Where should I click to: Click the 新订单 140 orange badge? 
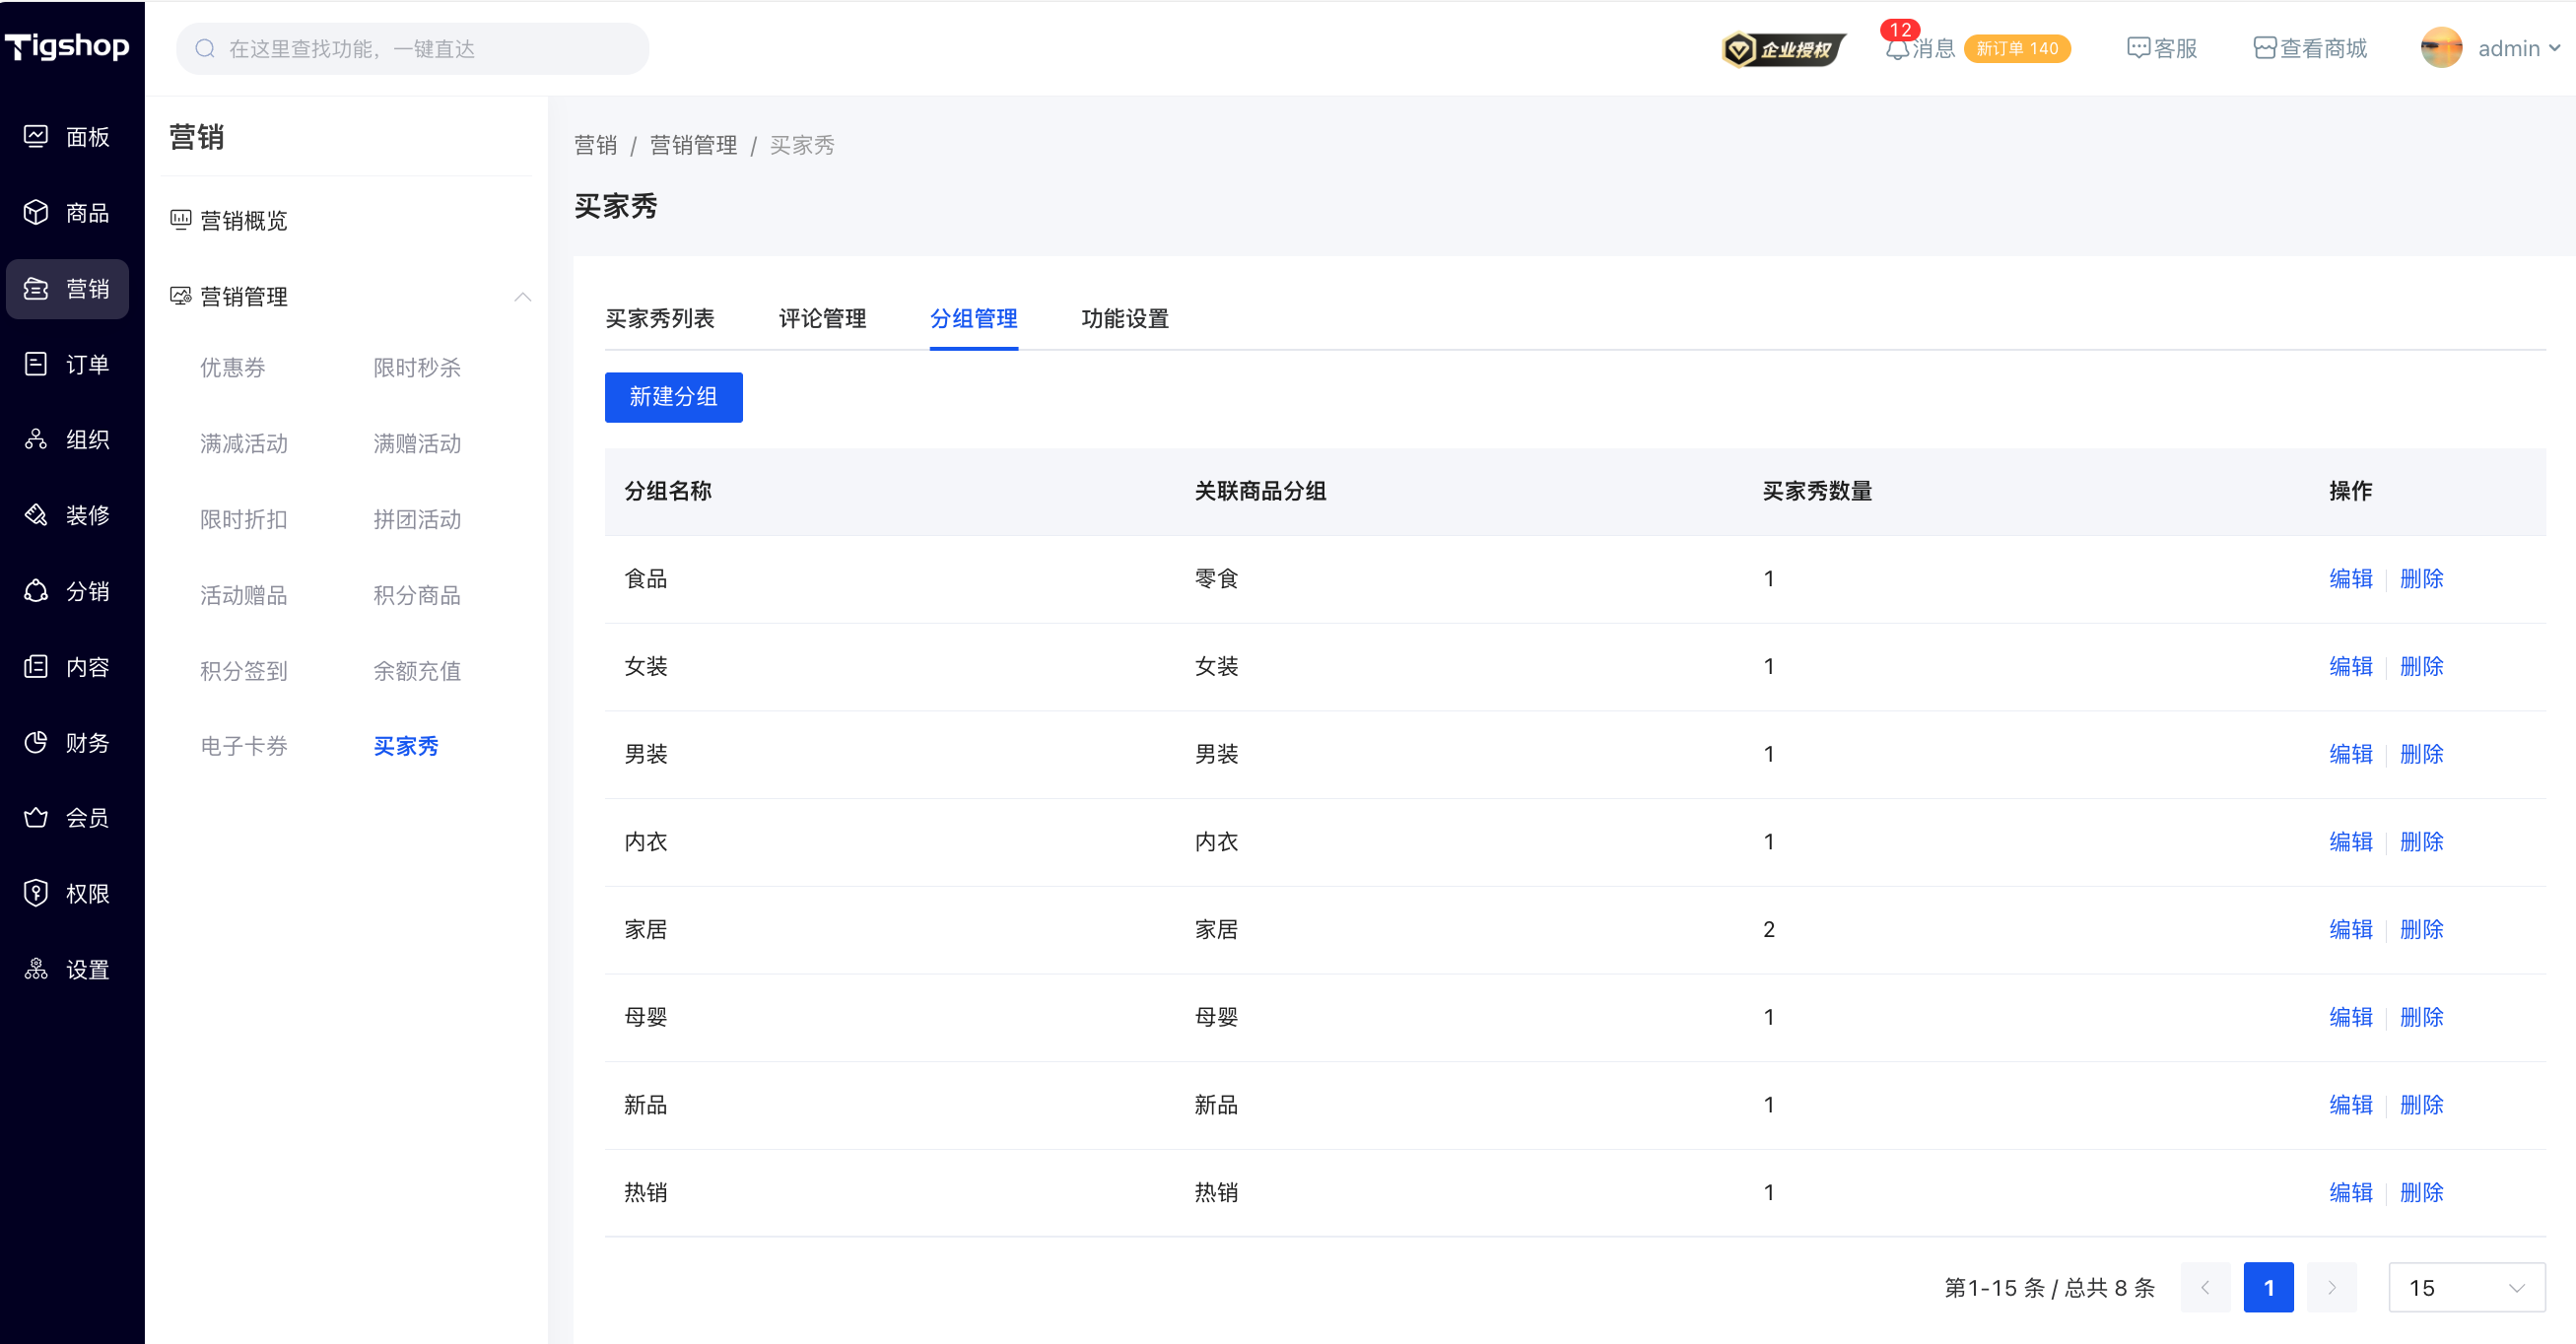coord(2016,49)
